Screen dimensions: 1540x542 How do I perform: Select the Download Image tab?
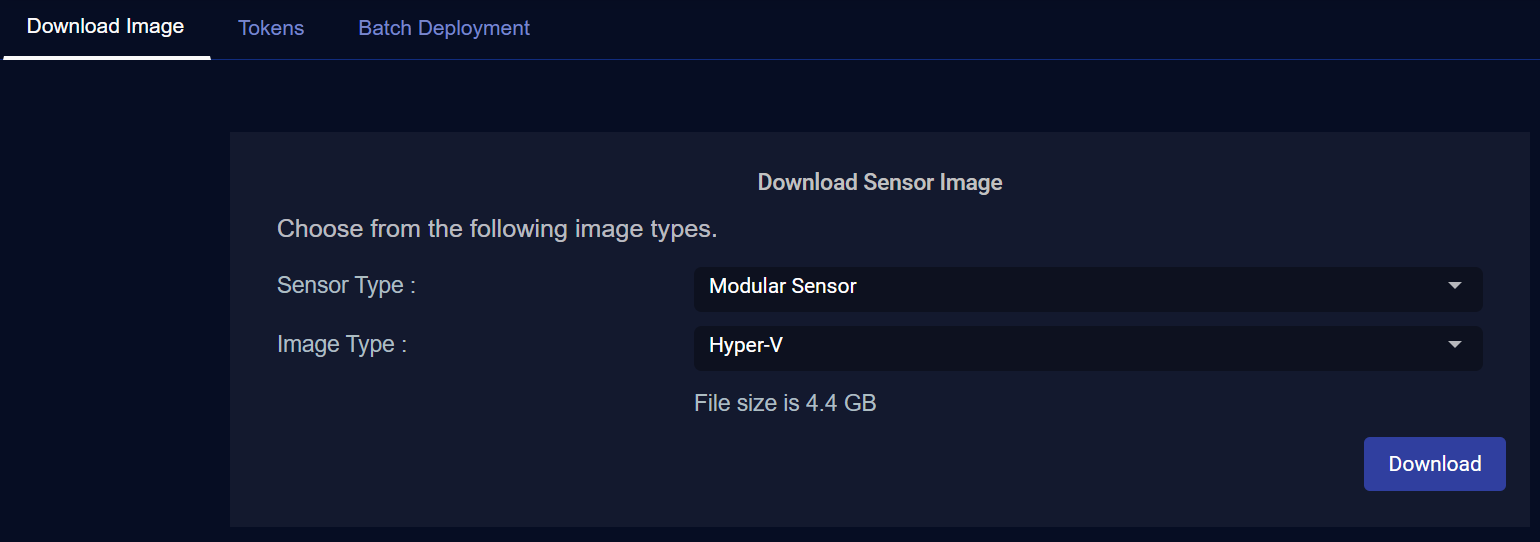(x=105, y=27)
